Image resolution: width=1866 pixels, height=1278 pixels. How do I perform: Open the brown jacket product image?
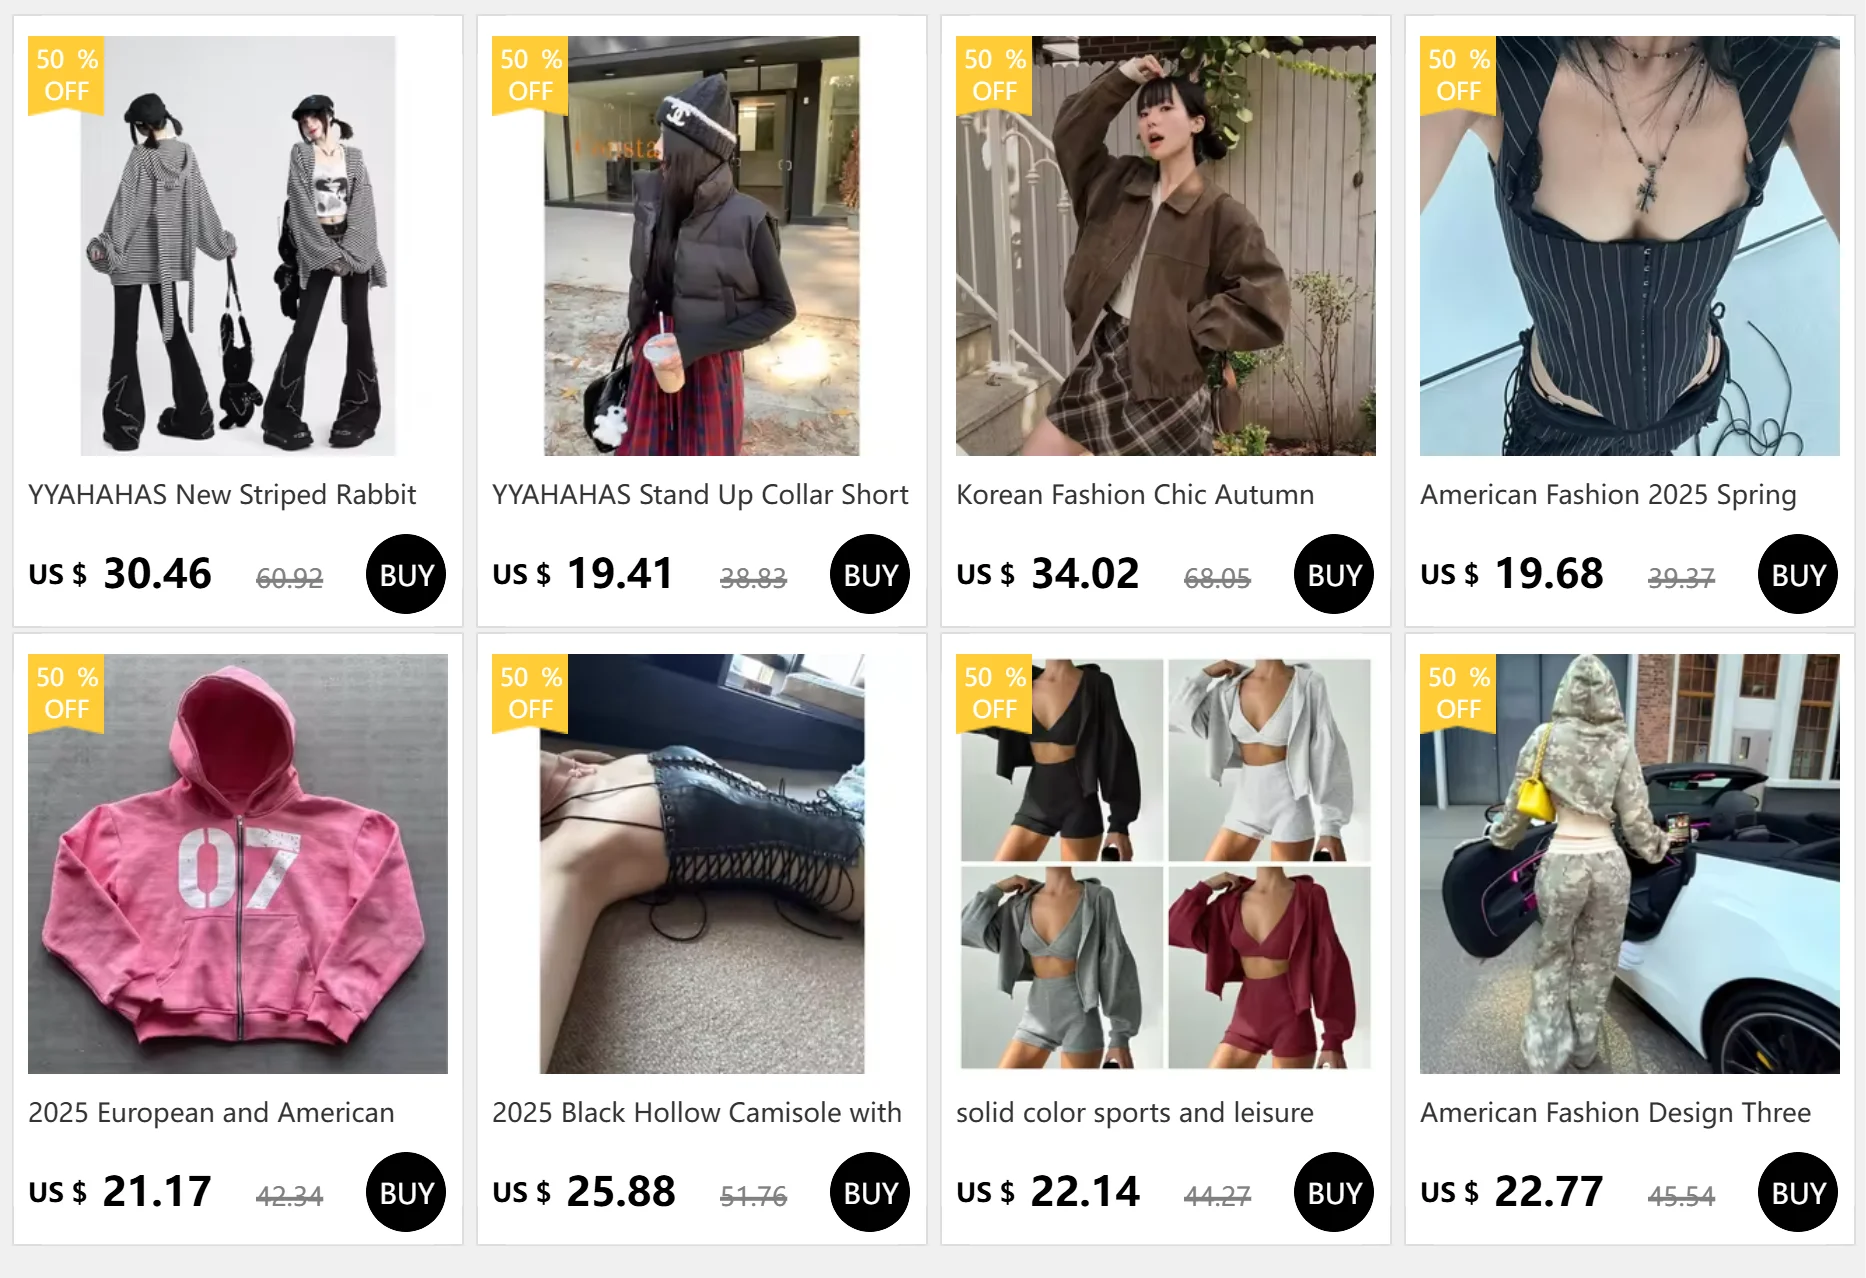click(x=1166, y=246)
